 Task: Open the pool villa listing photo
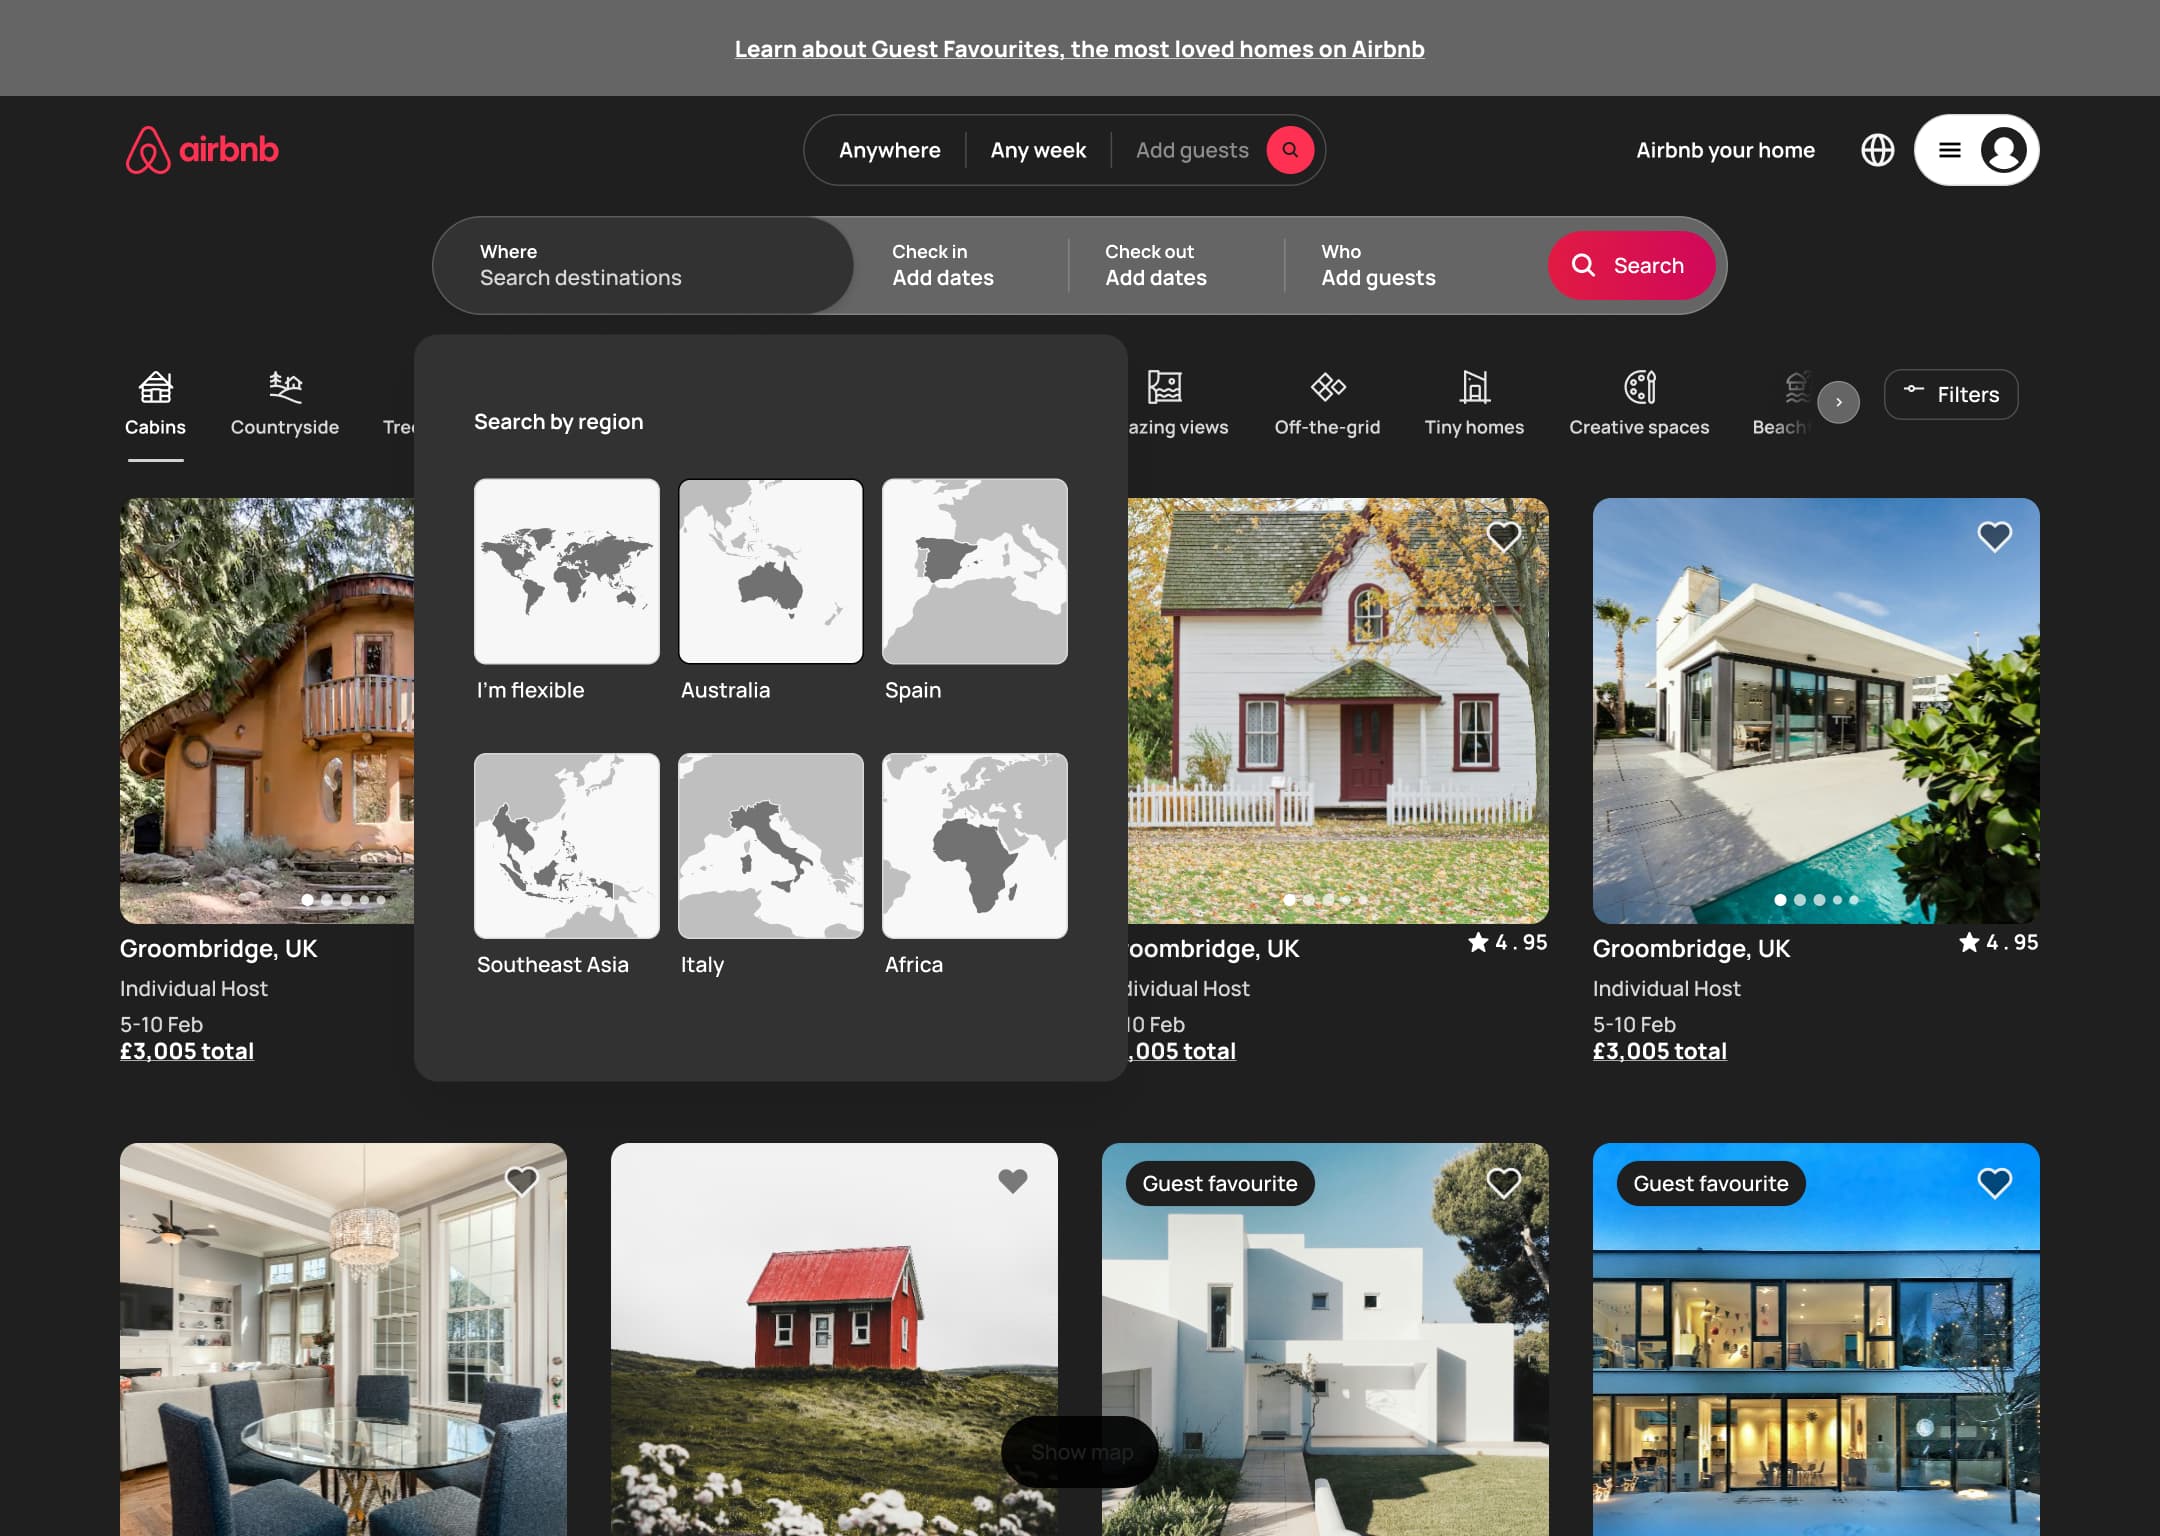click(1816, 711)
